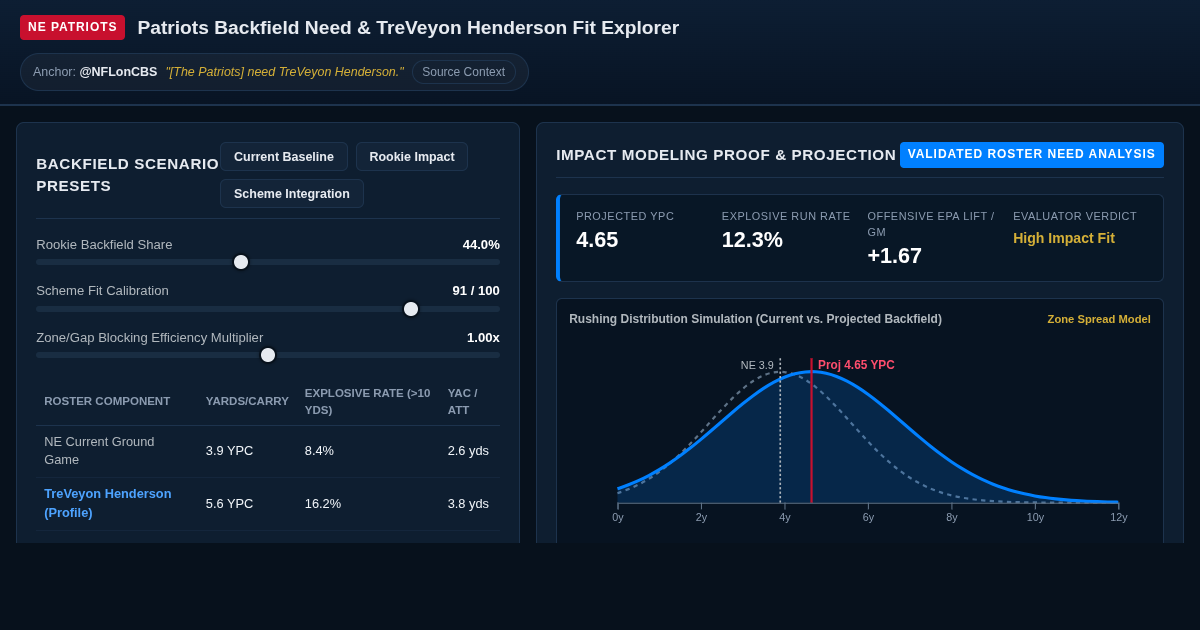Viewport: 1200px width, 630px height.
Task: Click the High Impact Fit verdict
Action: click(x=1064, y=238)
